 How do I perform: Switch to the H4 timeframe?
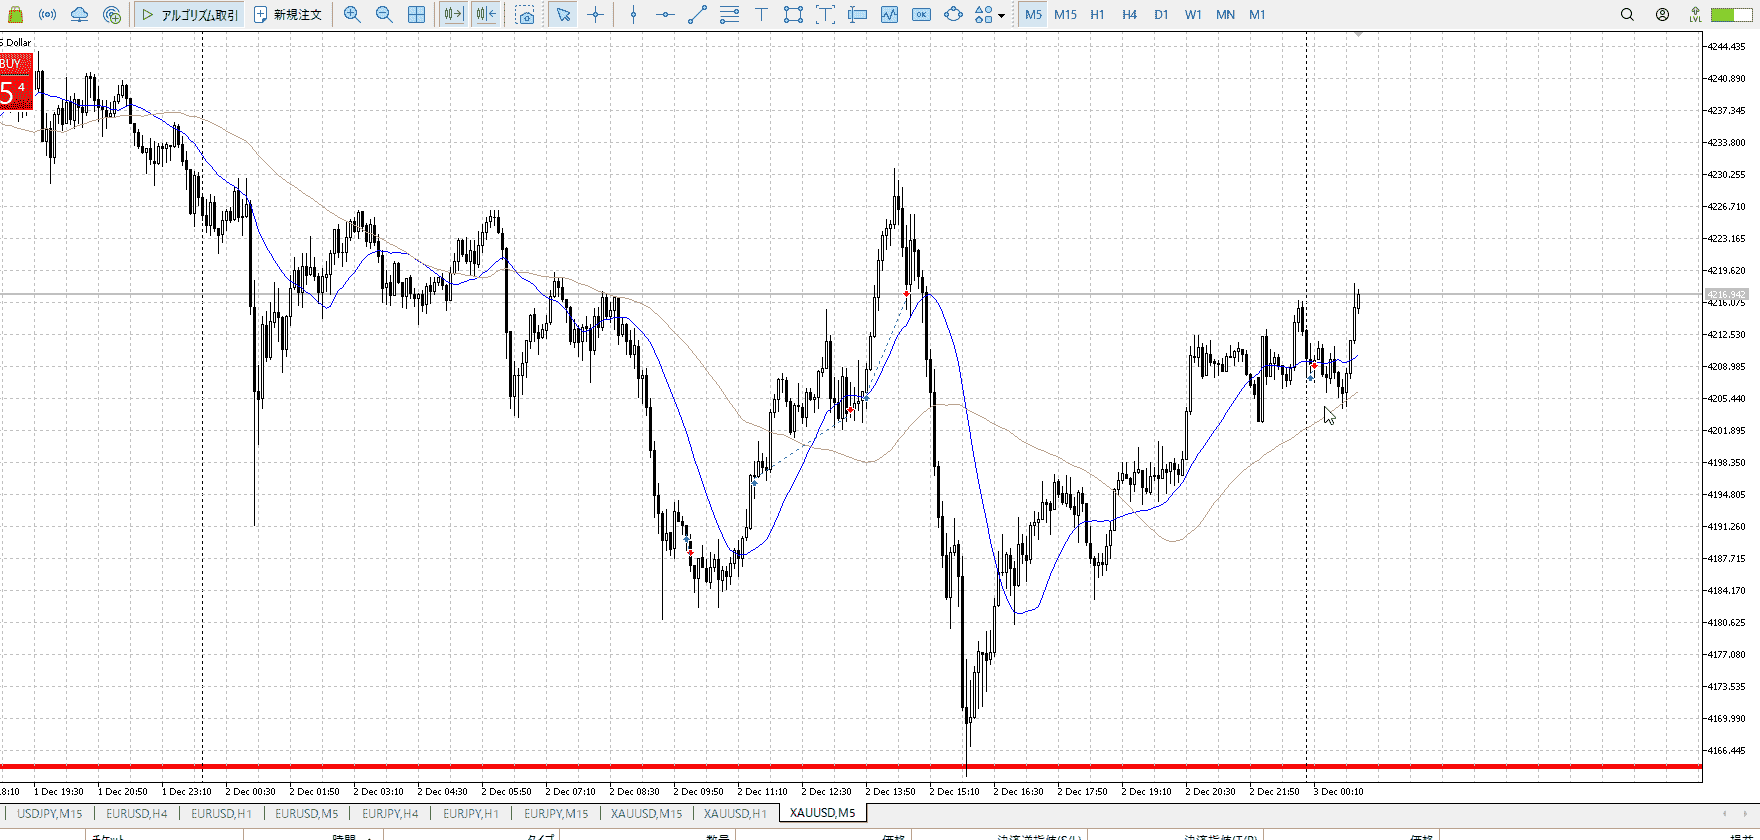tap(1129, 15)
